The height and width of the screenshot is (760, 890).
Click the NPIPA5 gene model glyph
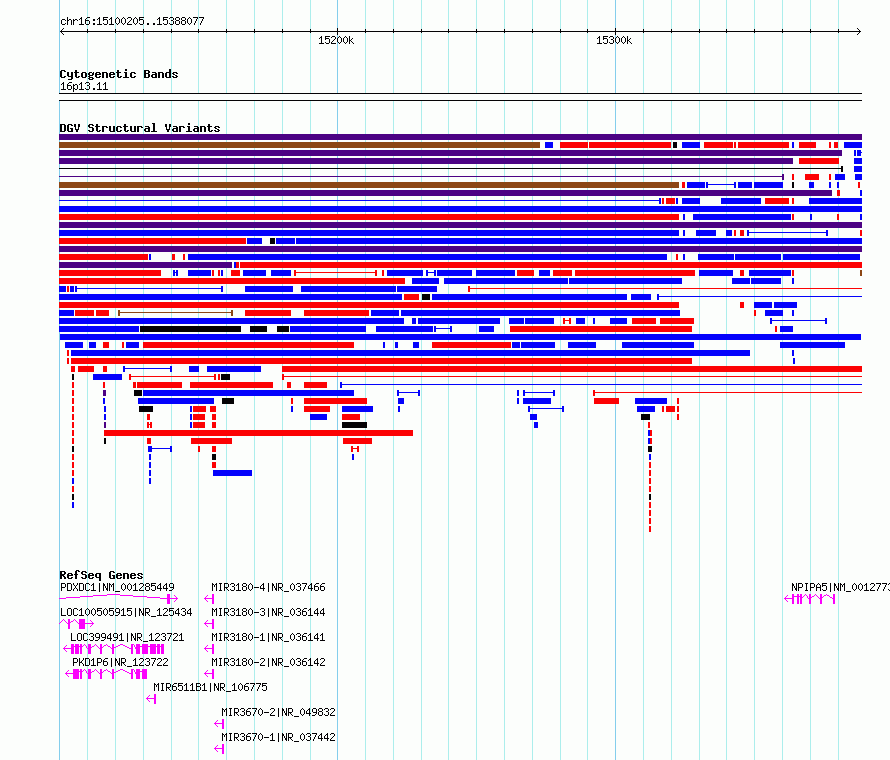(809, 598)
